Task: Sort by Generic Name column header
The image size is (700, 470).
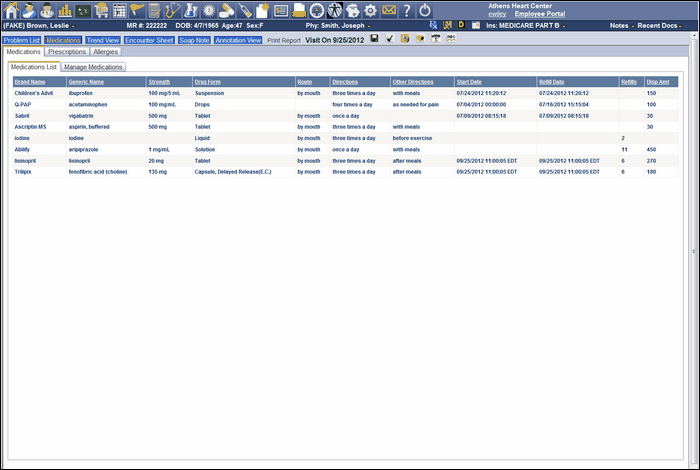Action: pos(86,82)
